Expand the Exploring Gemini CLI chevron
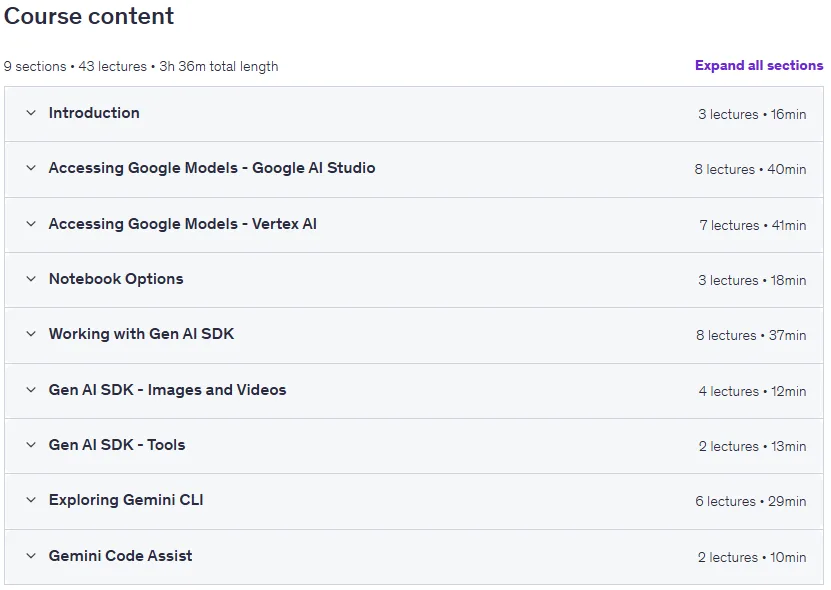This screenshot has width=831, height=590. (31, 500)
